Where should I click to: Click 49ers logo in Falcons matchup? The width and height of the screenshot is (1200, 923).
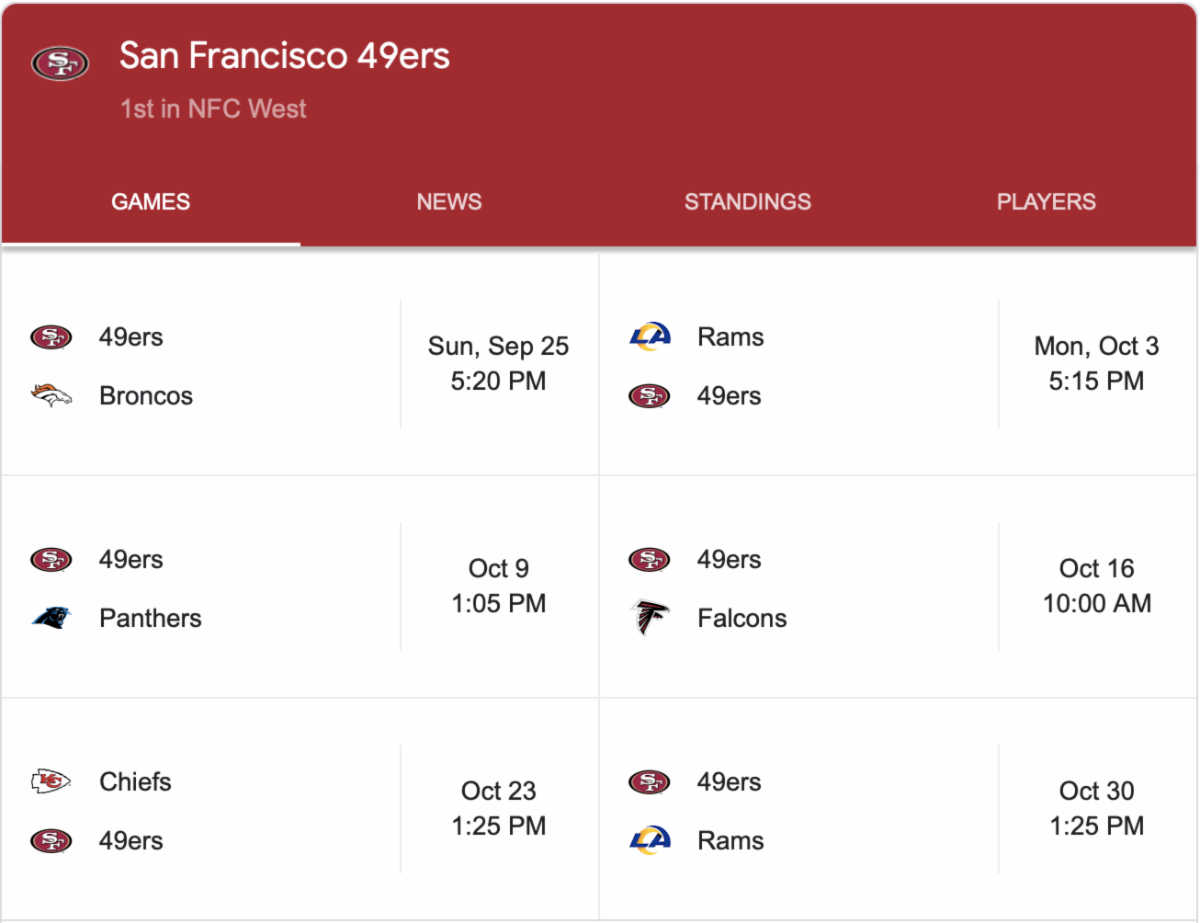pyautogui.click(x=650, y=560)
